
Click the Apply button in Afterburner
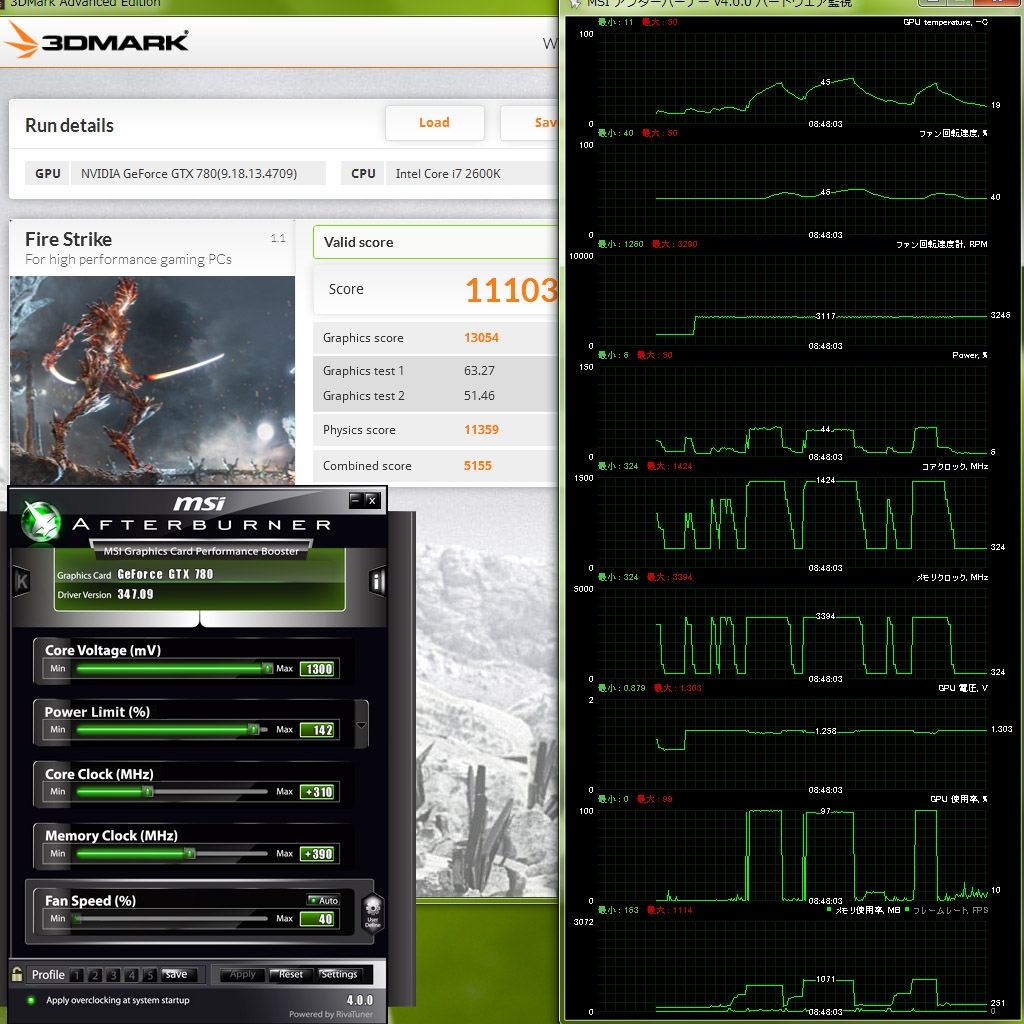click(242, 974)
